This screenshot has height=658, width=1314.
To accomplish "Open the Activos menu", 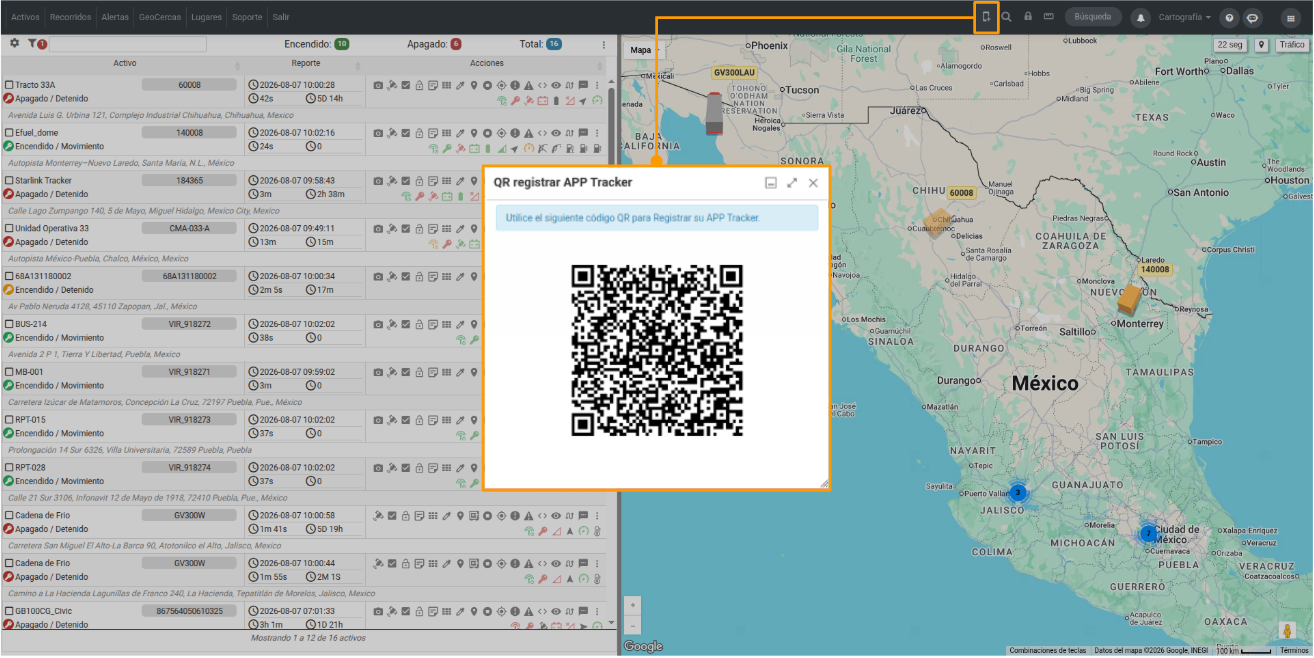I will point(25,18).
